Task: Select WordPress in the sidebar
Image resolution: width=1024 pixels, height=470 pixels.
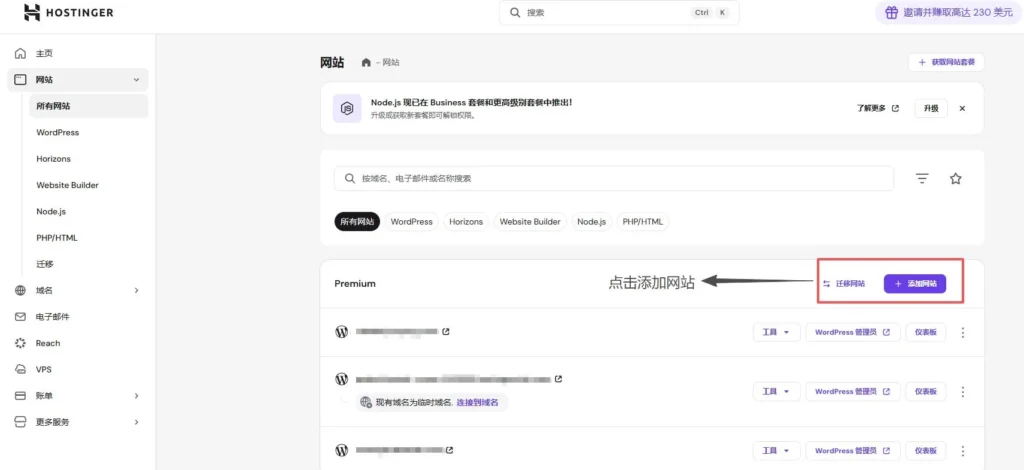Action: click(x=57, y=133)
